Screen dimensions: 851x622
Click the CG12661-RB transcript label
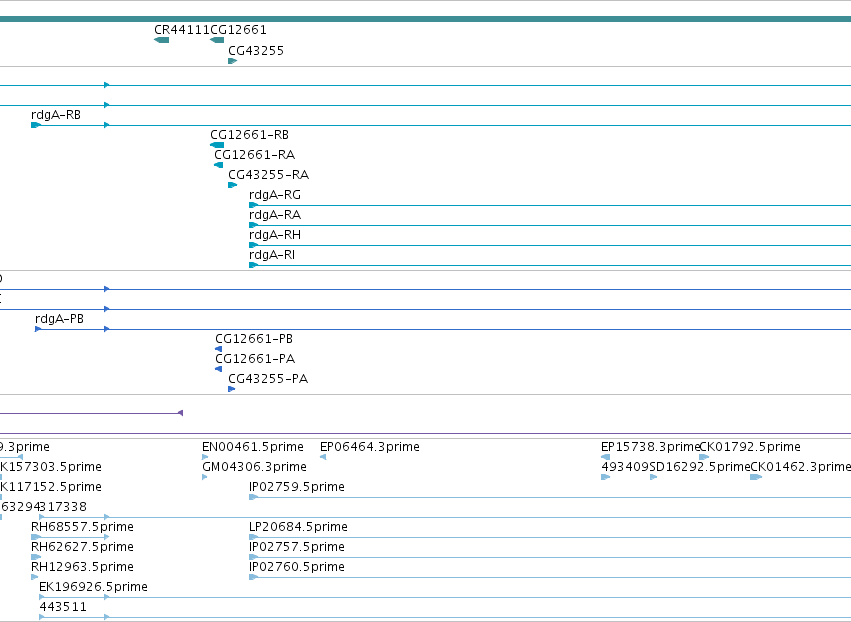[250, 135]
